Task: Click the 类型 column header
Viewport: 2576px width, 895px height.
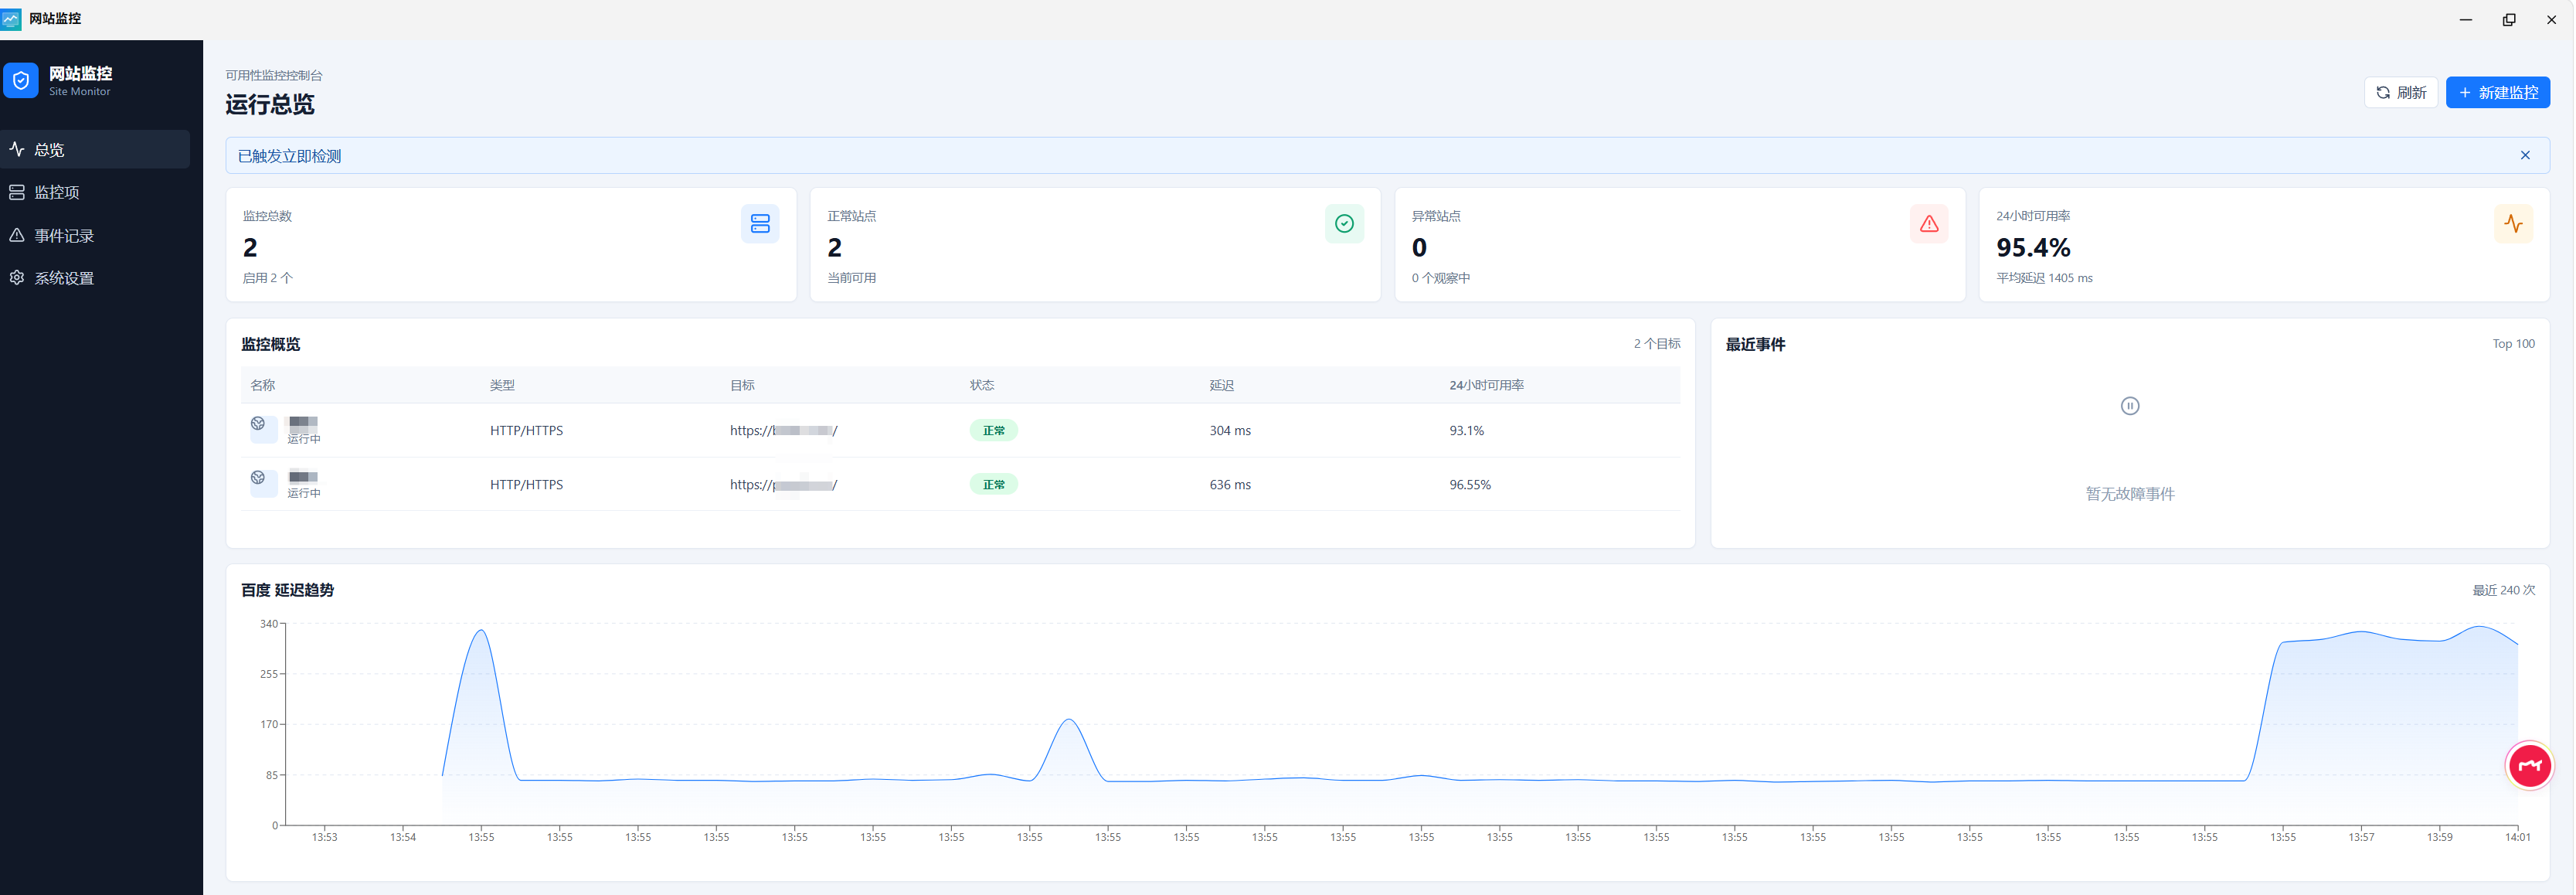Action: pyautogui.click(x=502, y=385)
